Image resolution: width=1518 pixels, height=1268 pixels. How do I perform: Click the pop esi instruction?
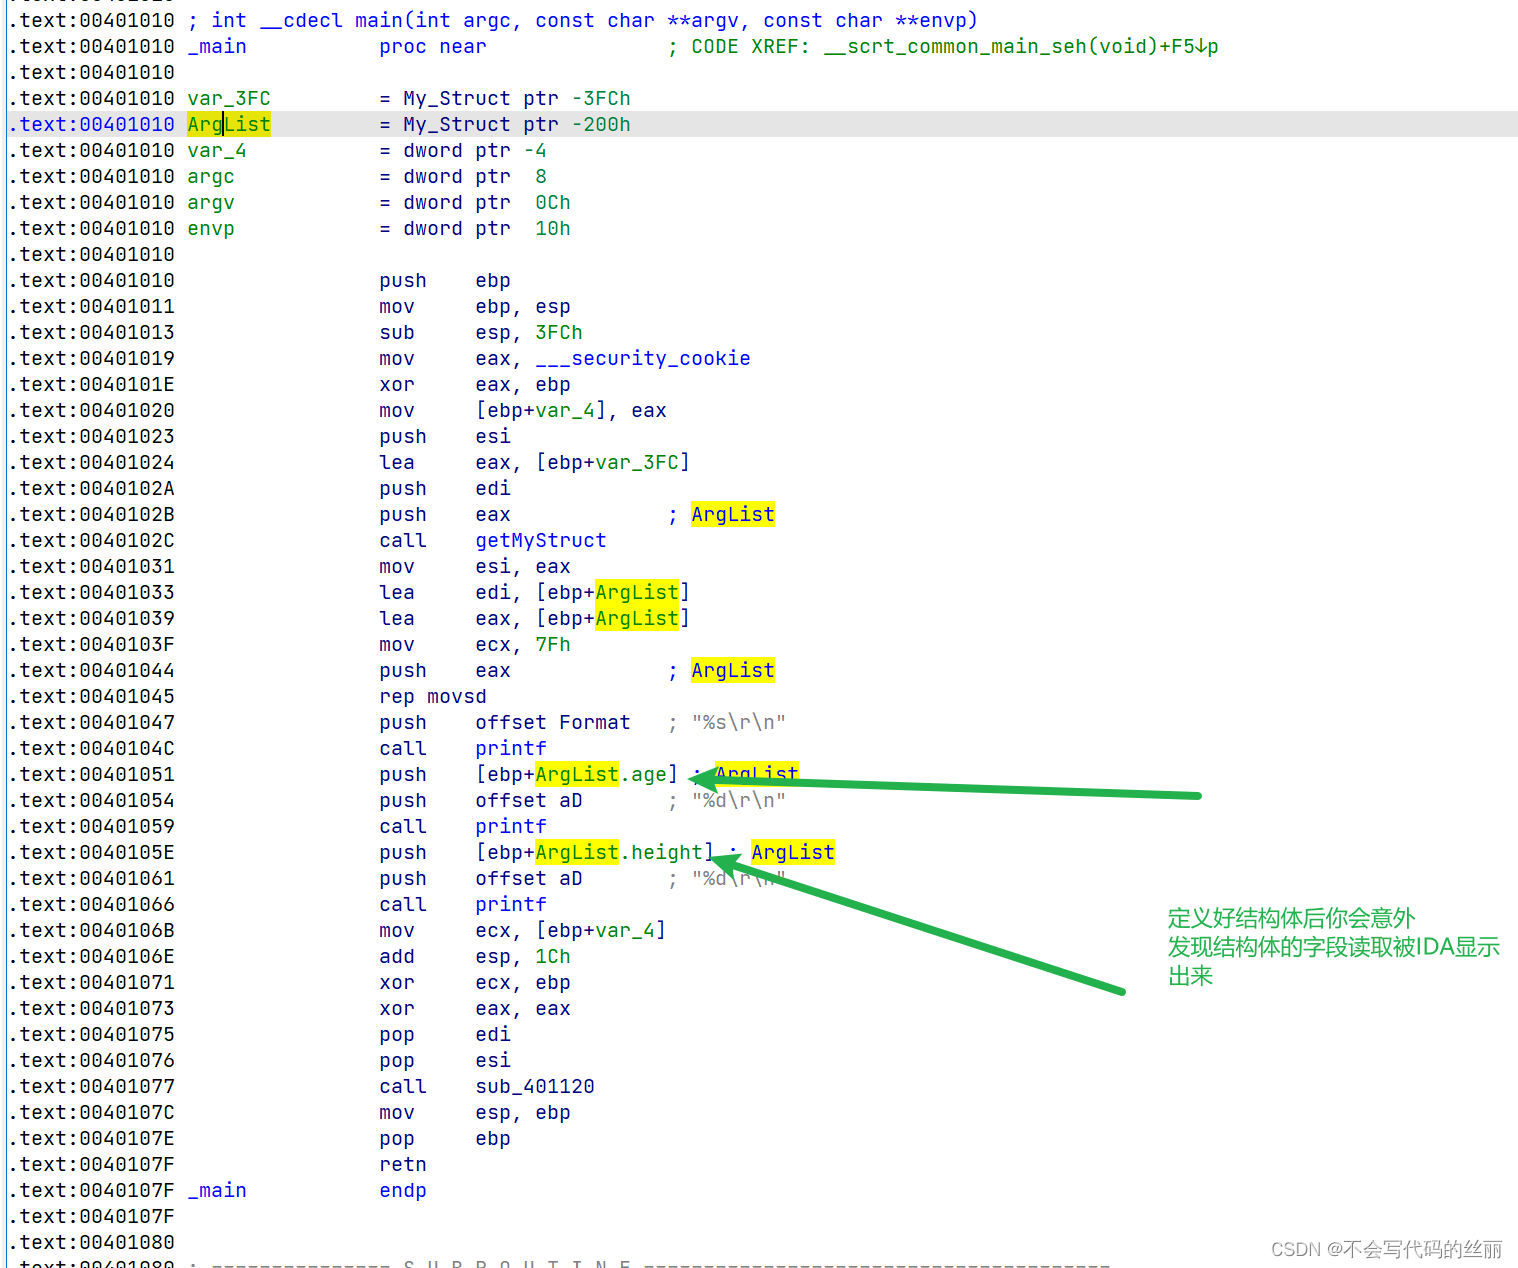(x=445, y=1060)
